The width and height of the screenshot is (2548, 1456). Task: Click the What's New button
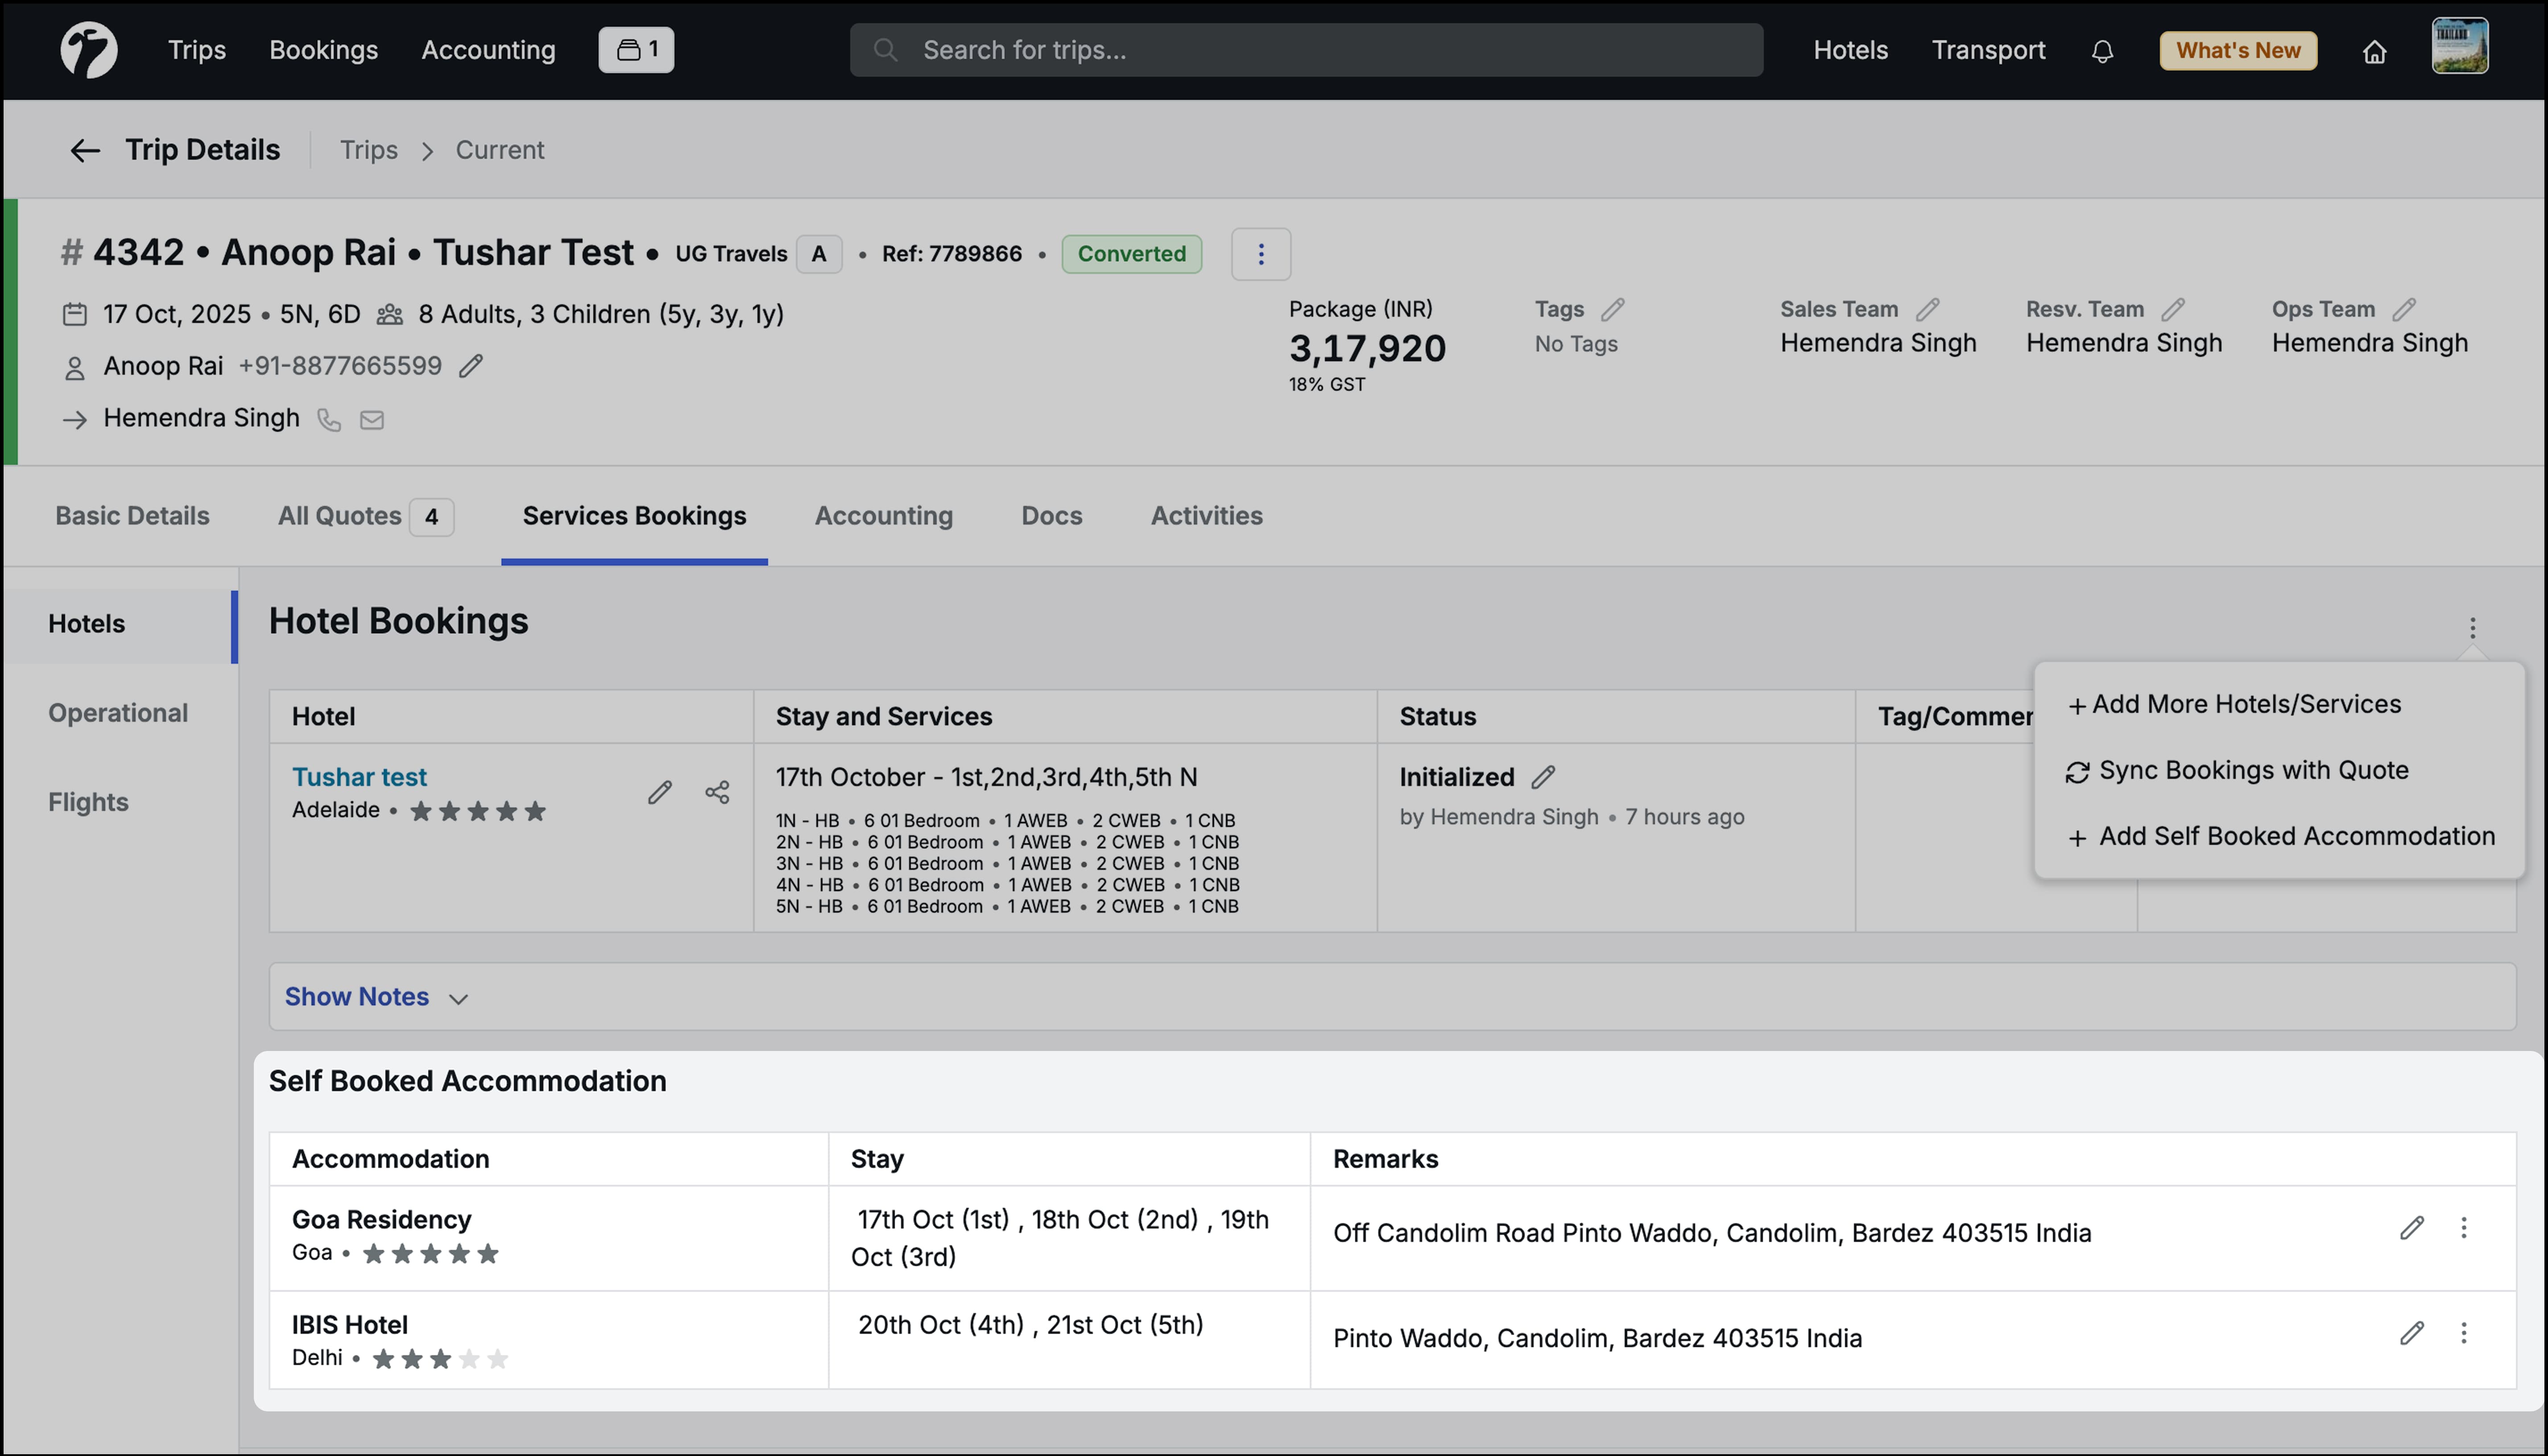pyautogui.click(x=2238, y=50)
